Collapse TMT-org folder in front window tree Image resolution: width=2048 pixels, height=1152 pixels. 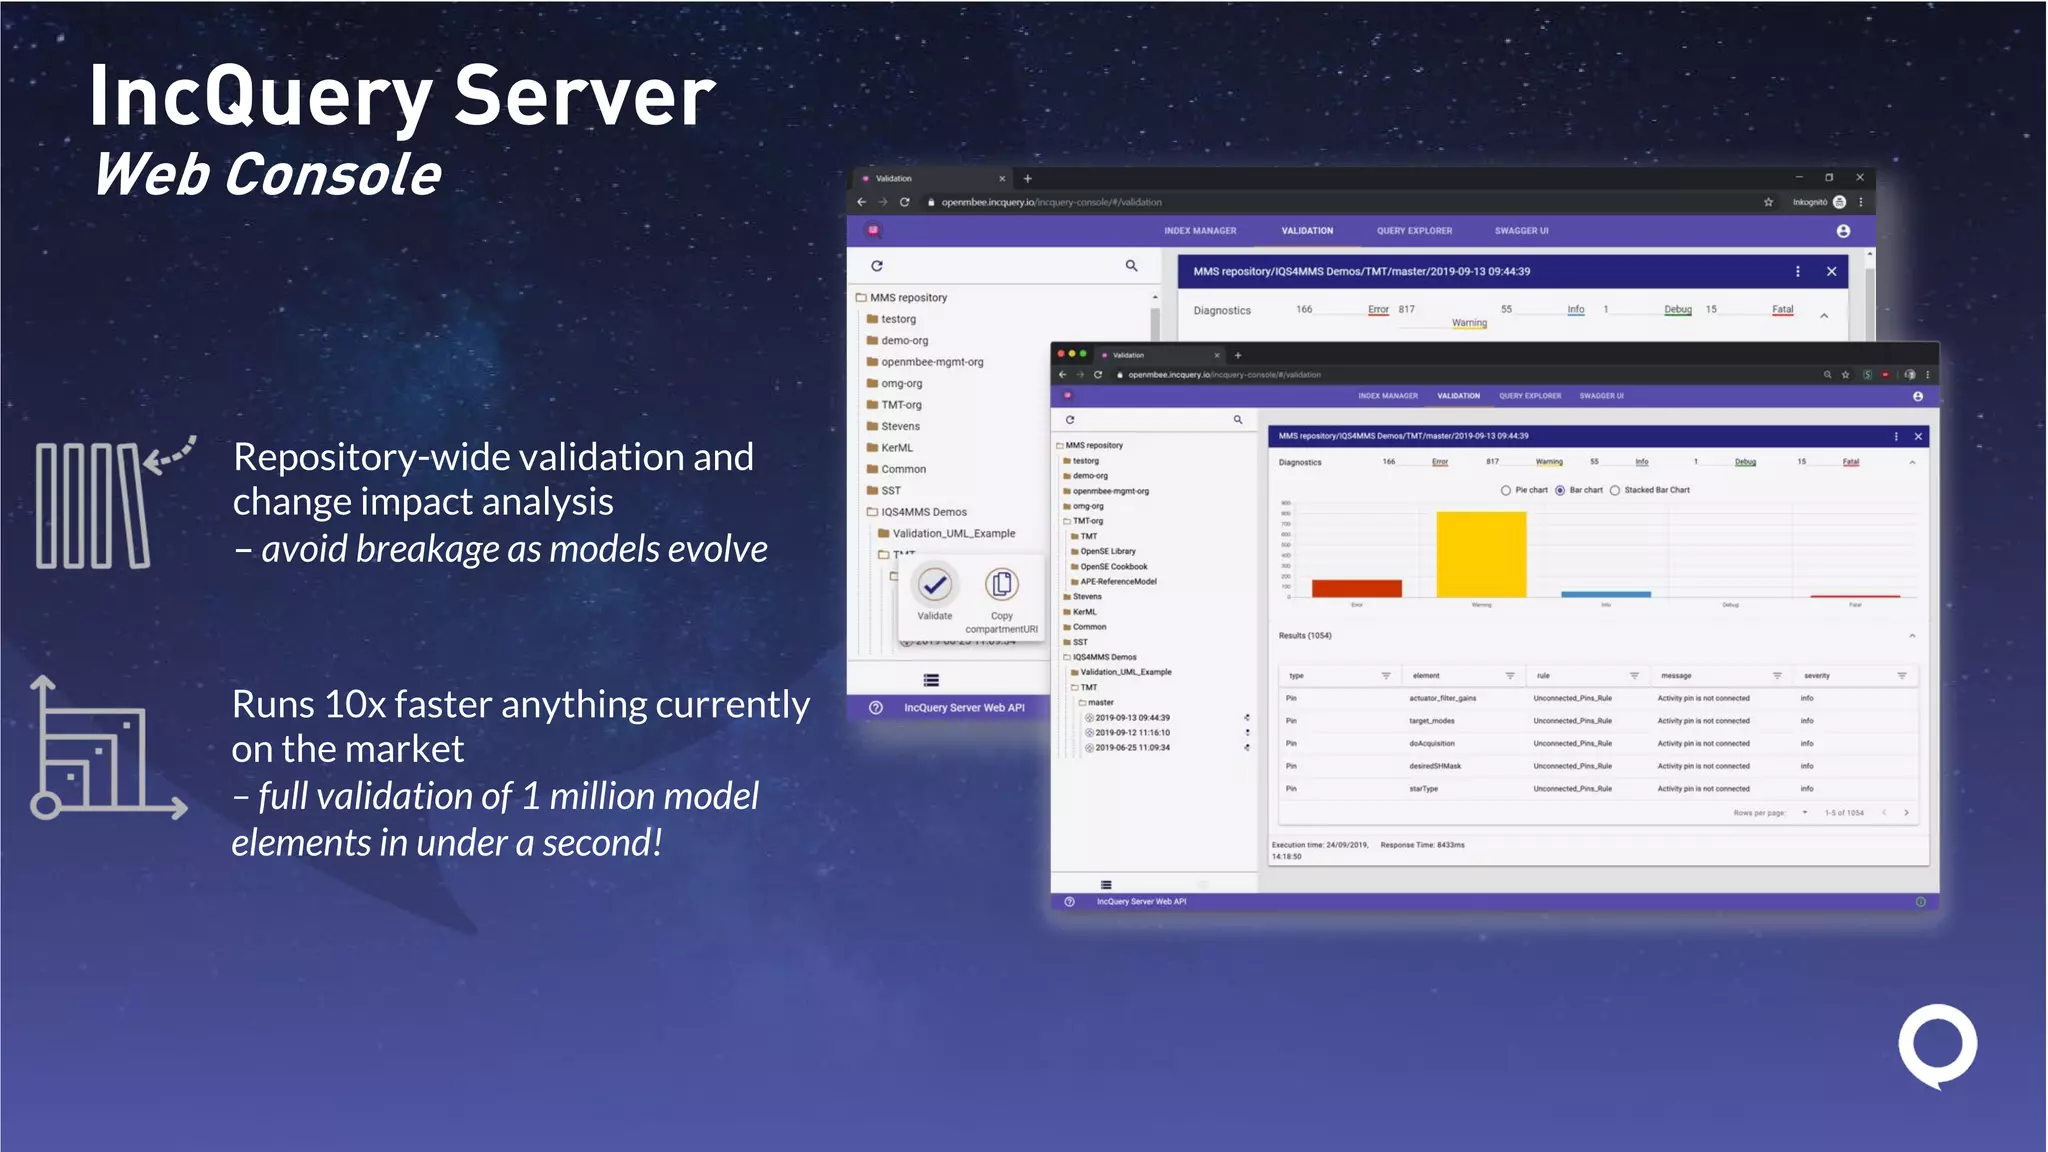(1082, 521)
